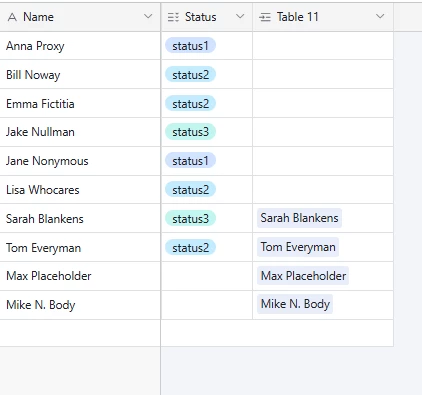Click the empty Table 11 cell for Jake Nullman
Viewport: 422px width, 395px height.
point(323,132)
